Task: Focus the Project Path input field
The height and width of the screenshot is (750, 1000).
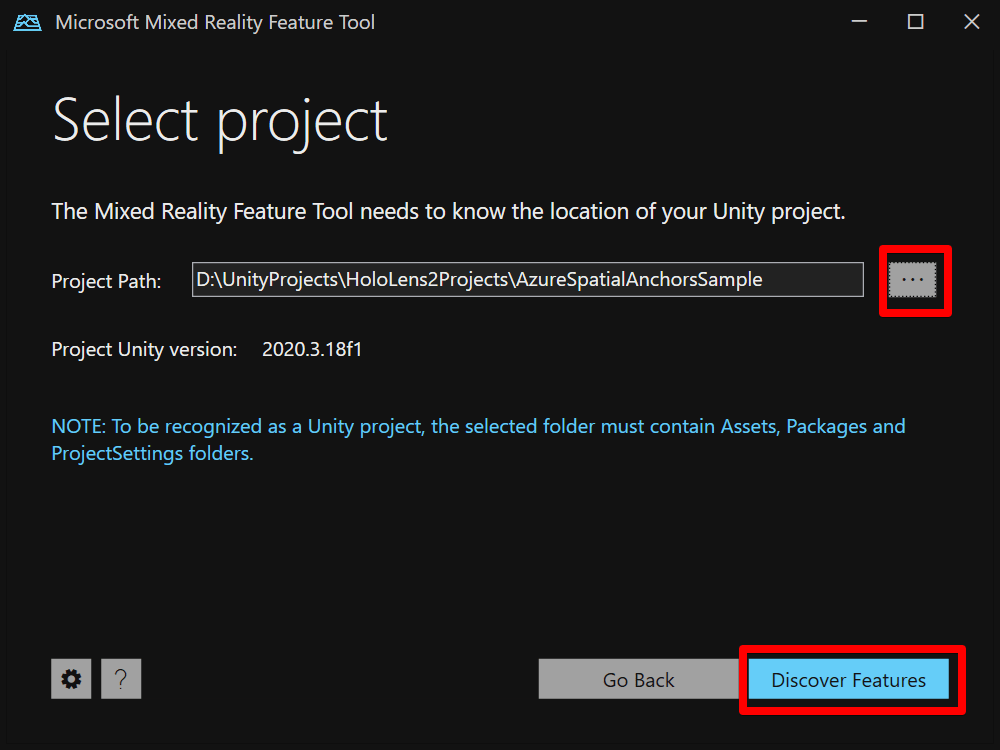Action: pos(527,279)
